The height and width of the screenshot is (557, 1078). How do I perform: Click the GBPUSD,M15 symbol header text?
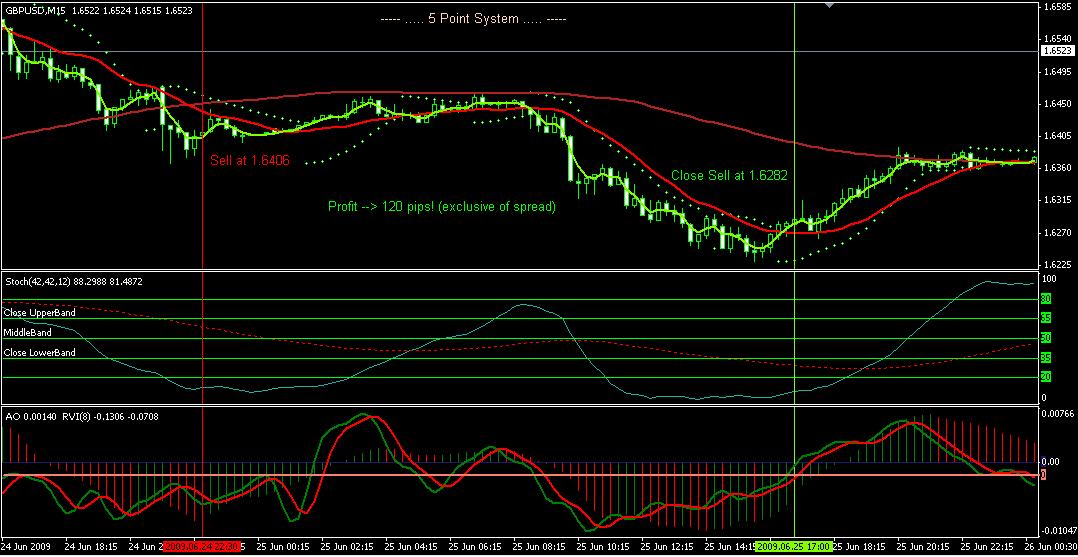tap(34, 10)
